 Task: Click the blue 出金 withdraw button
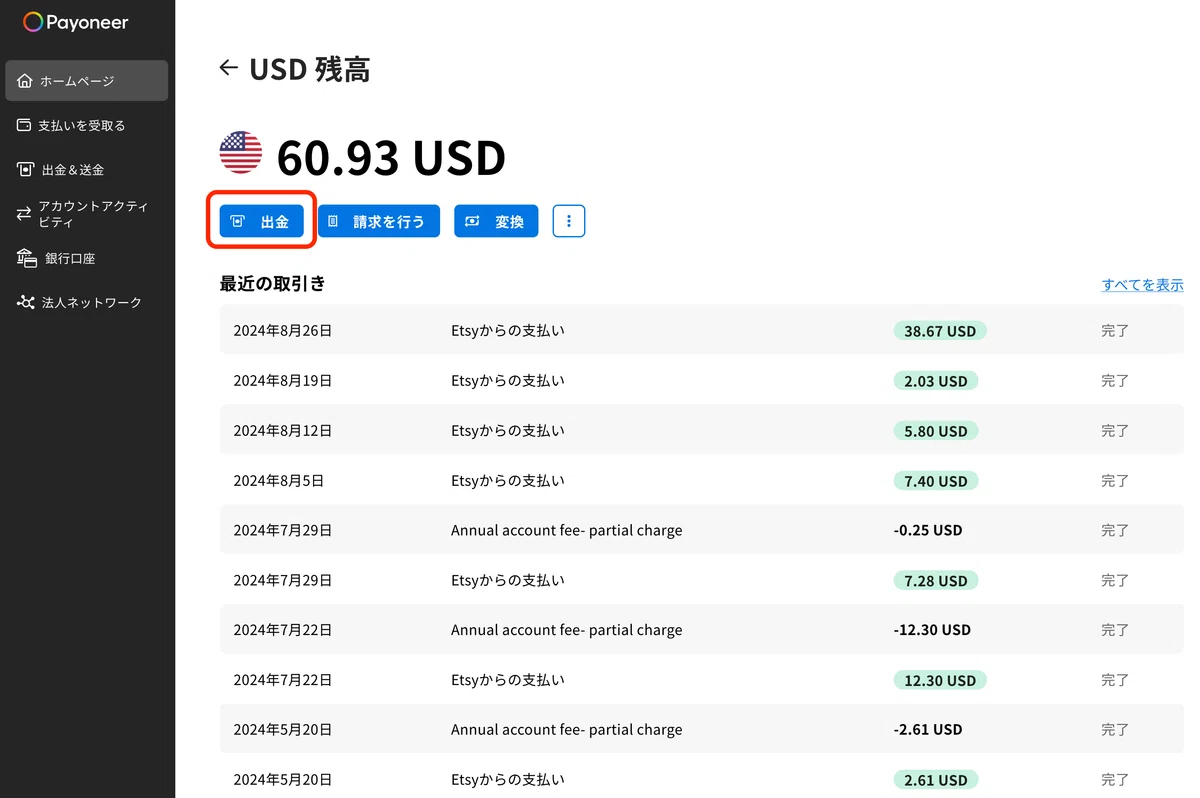[x=262, y=221]
